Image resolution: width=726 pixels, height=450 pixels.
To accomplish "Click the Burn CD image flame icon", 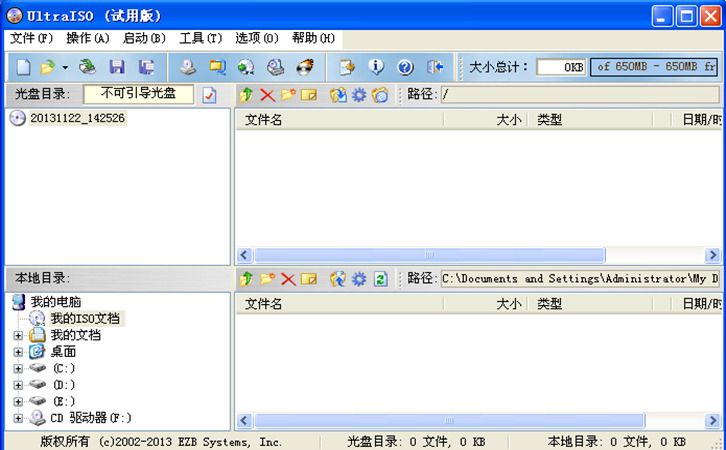I will point(304,67).
